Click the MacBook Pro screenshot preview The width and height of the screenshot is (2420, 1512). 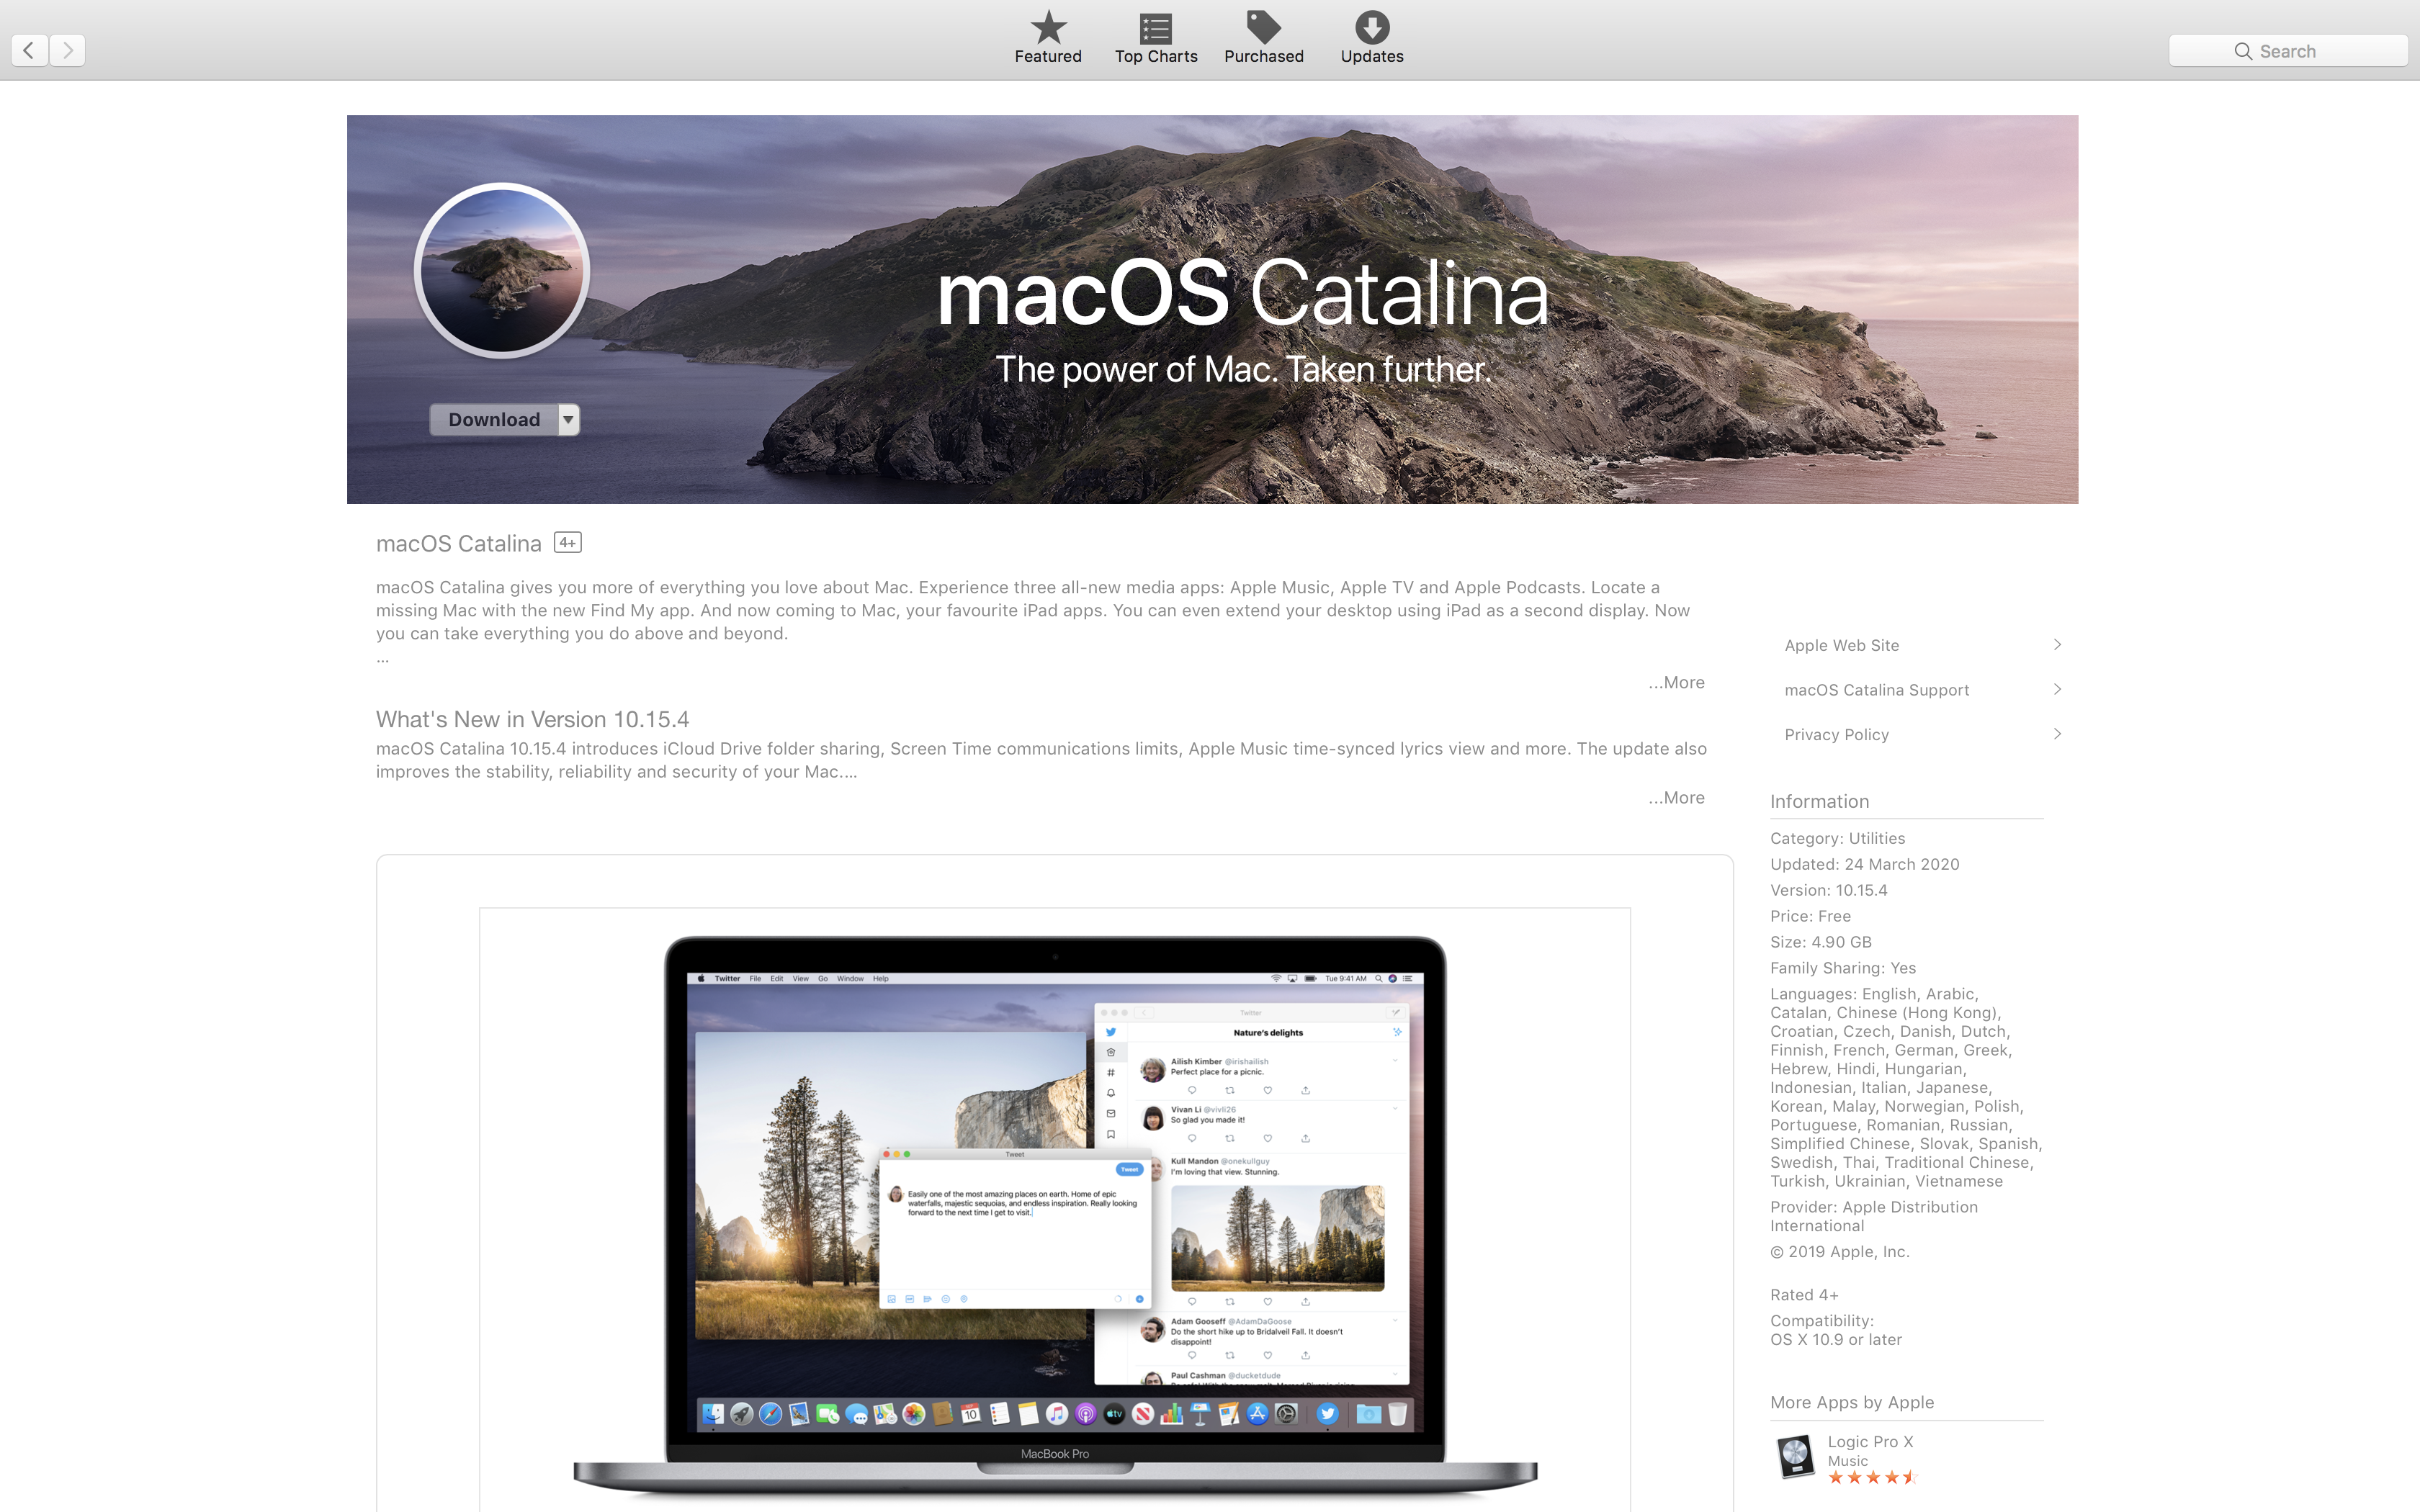pos(1054,1210)
